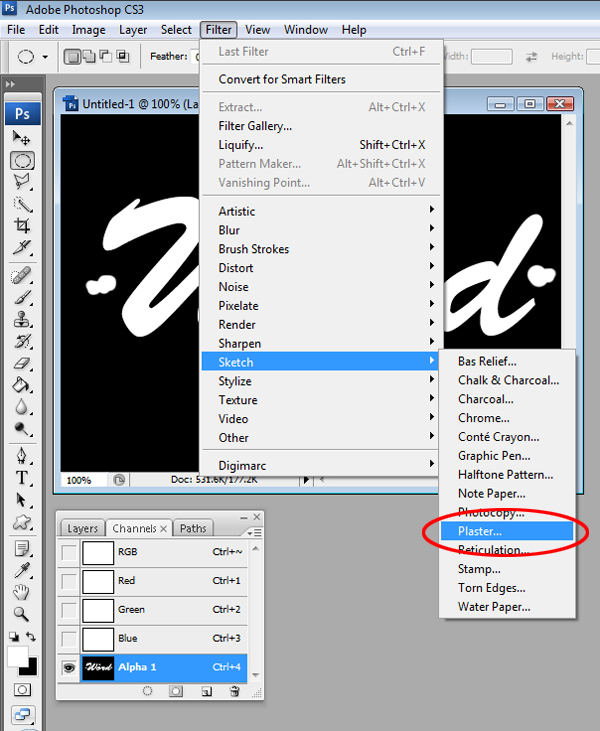The image size is (600, 731).
Task: Choose Add to selection mode button
Action: click(89, 57)
